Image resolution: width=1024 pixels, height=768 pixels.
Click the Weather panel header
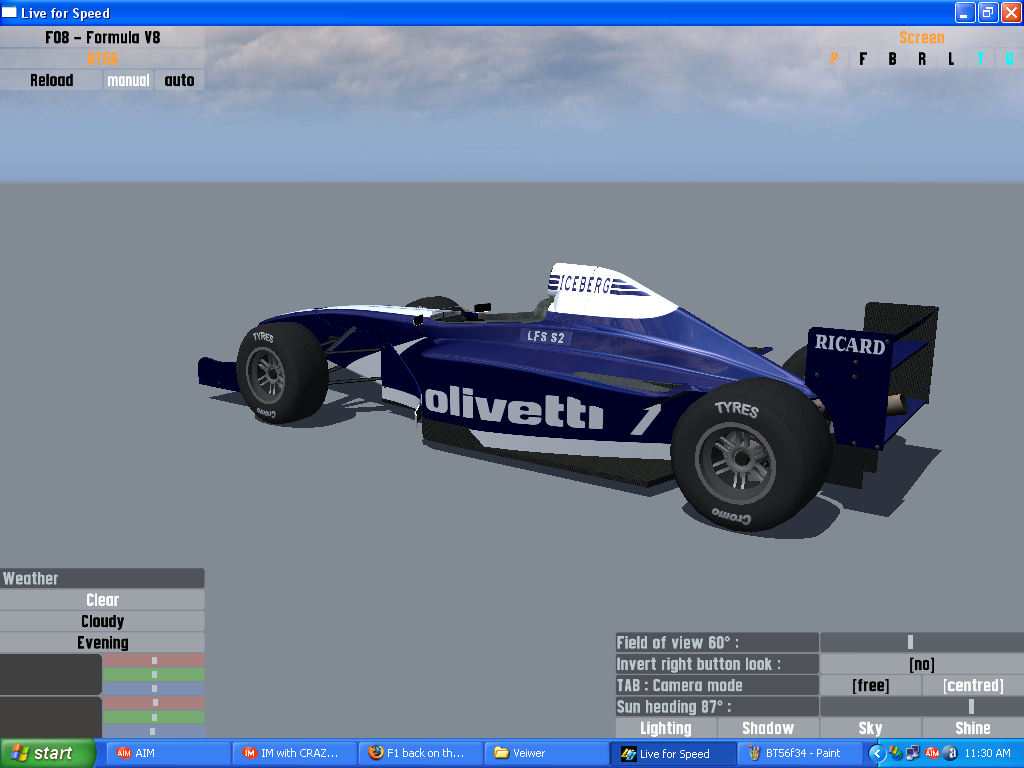(103, 579)
